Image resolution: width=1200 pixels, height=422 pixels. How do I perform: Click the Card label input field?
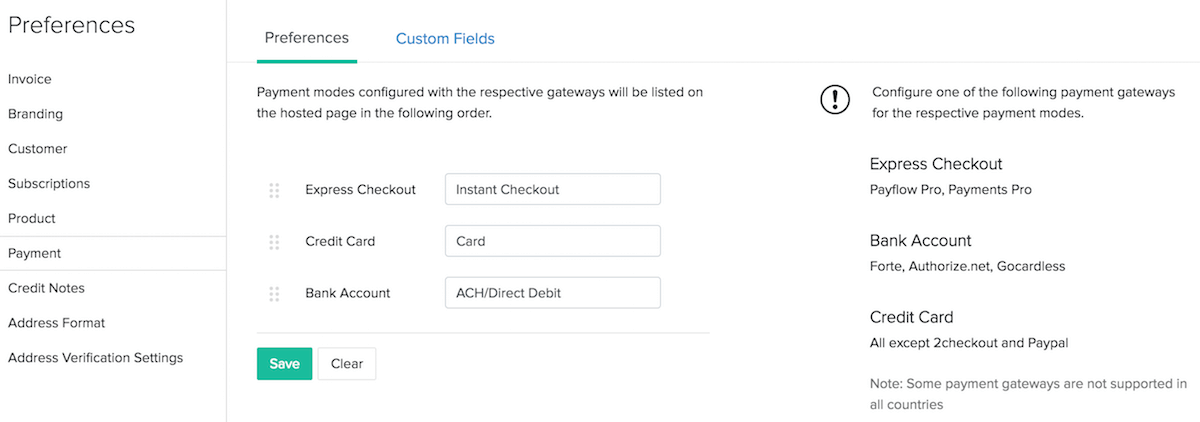click(552, 241)
